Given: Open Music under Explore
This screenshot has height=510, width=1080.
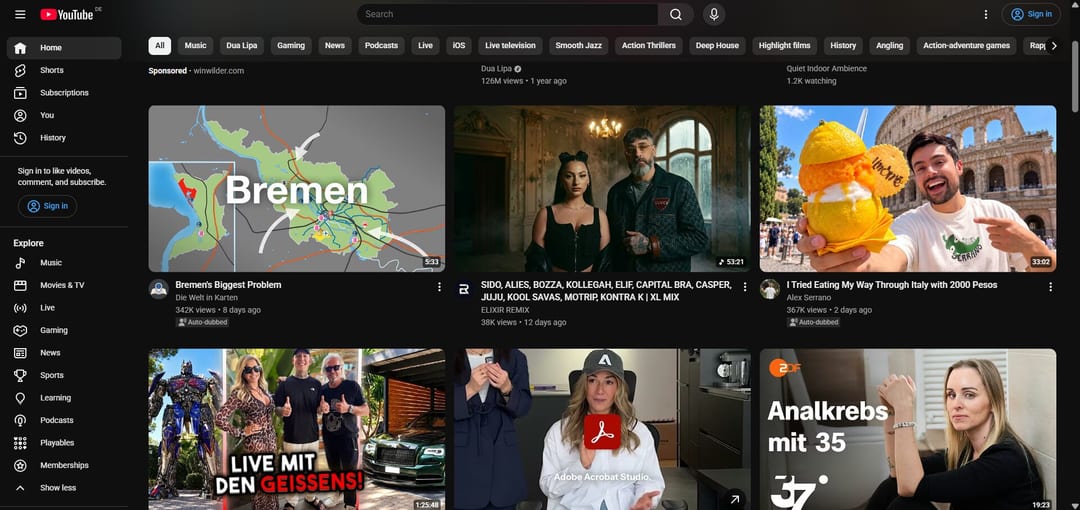Looking at the screenshot, I should click(x=64, y=263).
